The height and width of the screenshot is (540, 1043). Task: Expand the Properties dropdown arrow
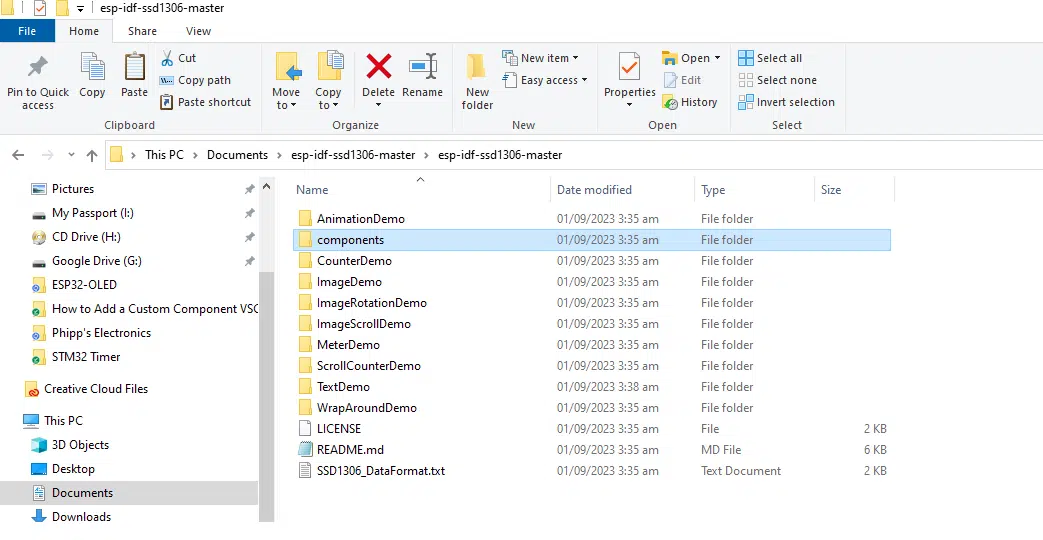[629, 105]
